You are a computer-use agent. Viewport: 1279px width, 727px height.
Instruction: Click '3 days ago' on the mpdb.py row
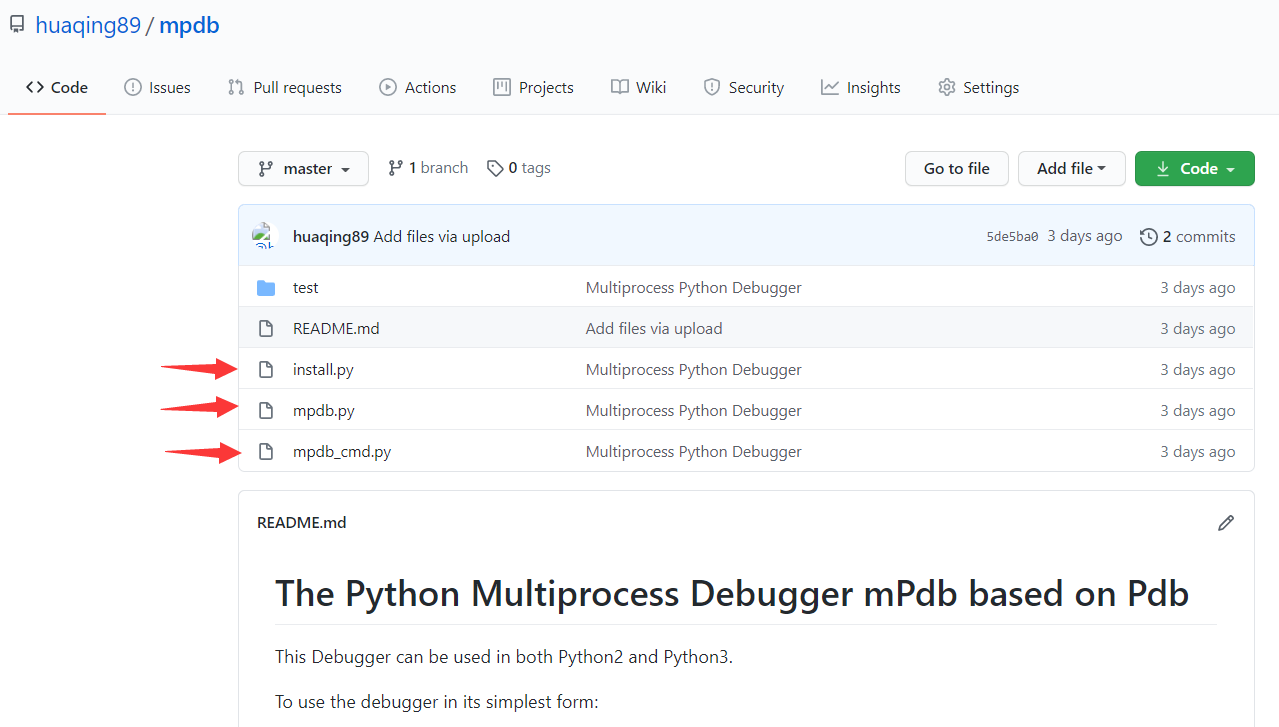coord(1198,411)
